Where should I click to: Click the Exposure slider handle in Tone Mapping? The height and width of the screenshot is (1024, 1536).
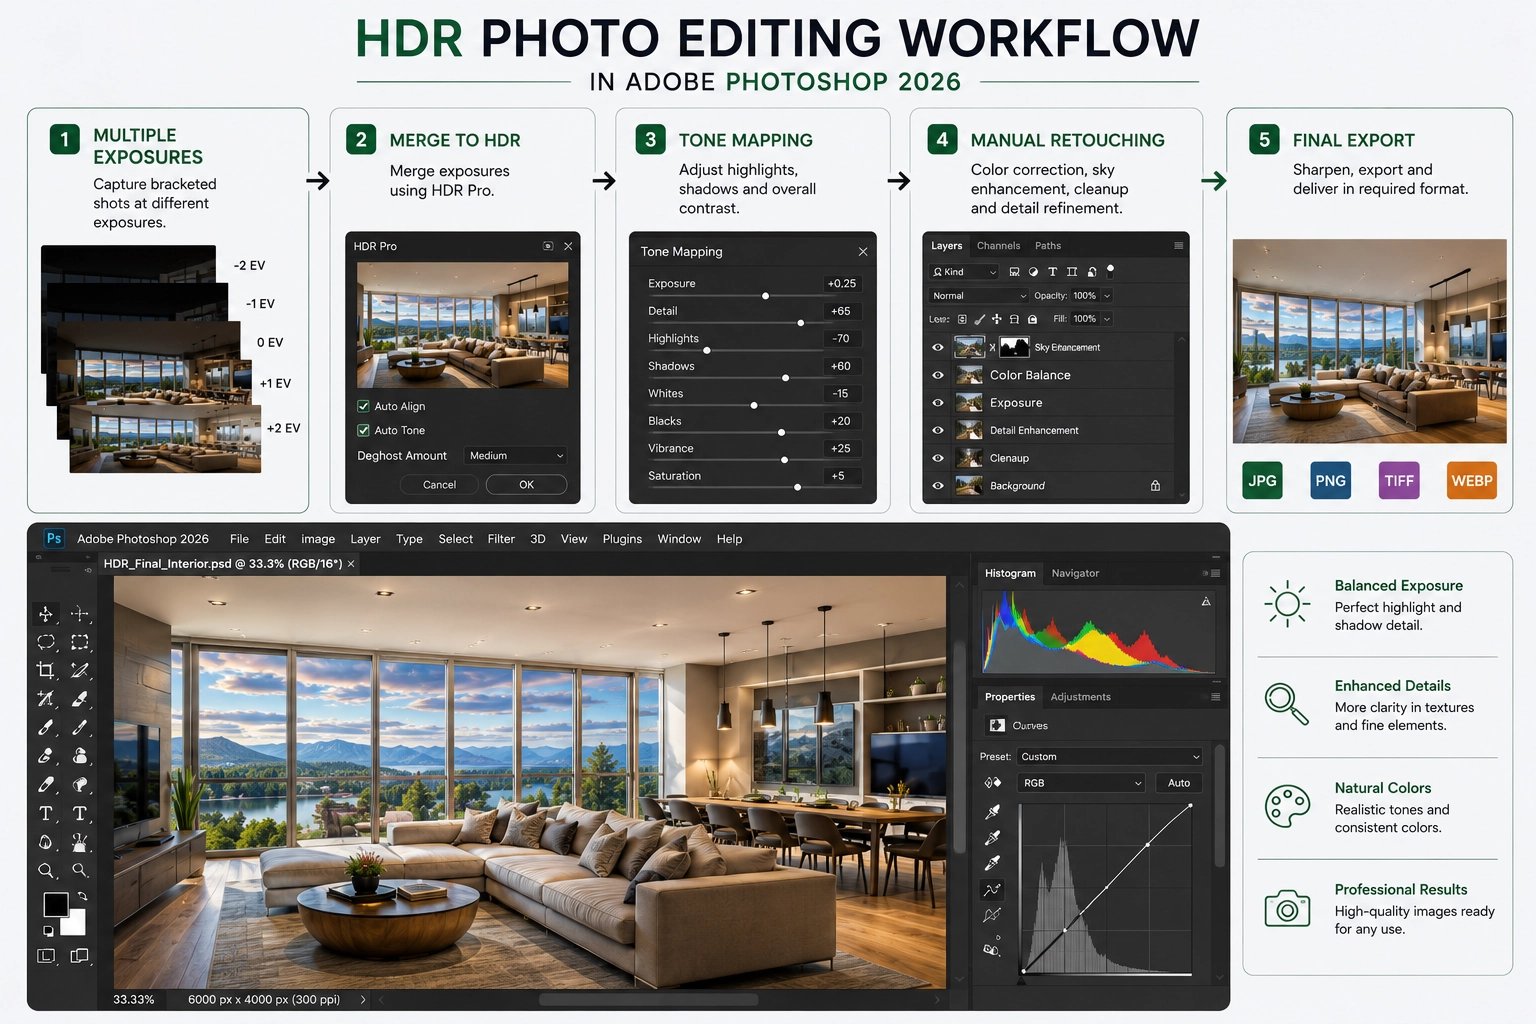tap(766, 296)
